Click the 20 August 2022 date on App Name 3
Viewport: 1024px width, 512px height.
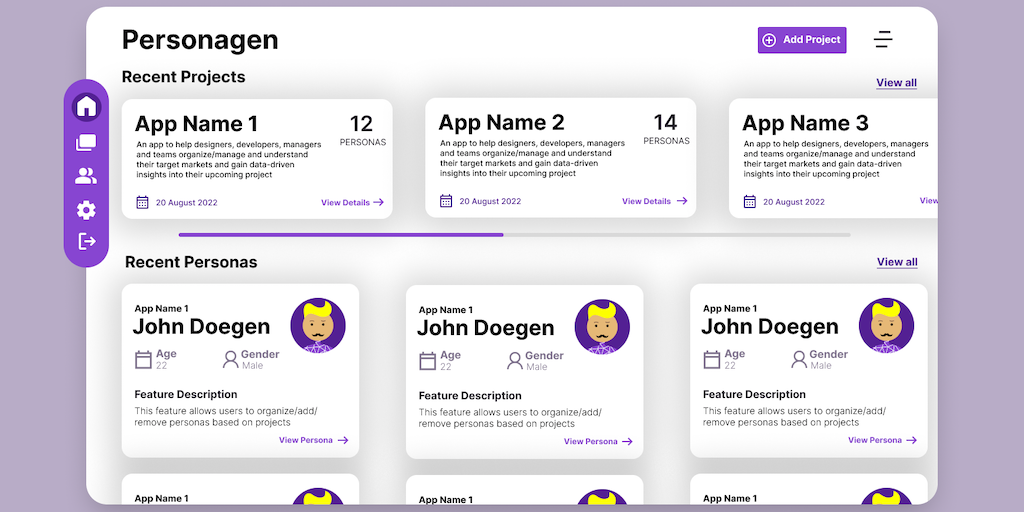pyautogui.click(x=793, y=202)
